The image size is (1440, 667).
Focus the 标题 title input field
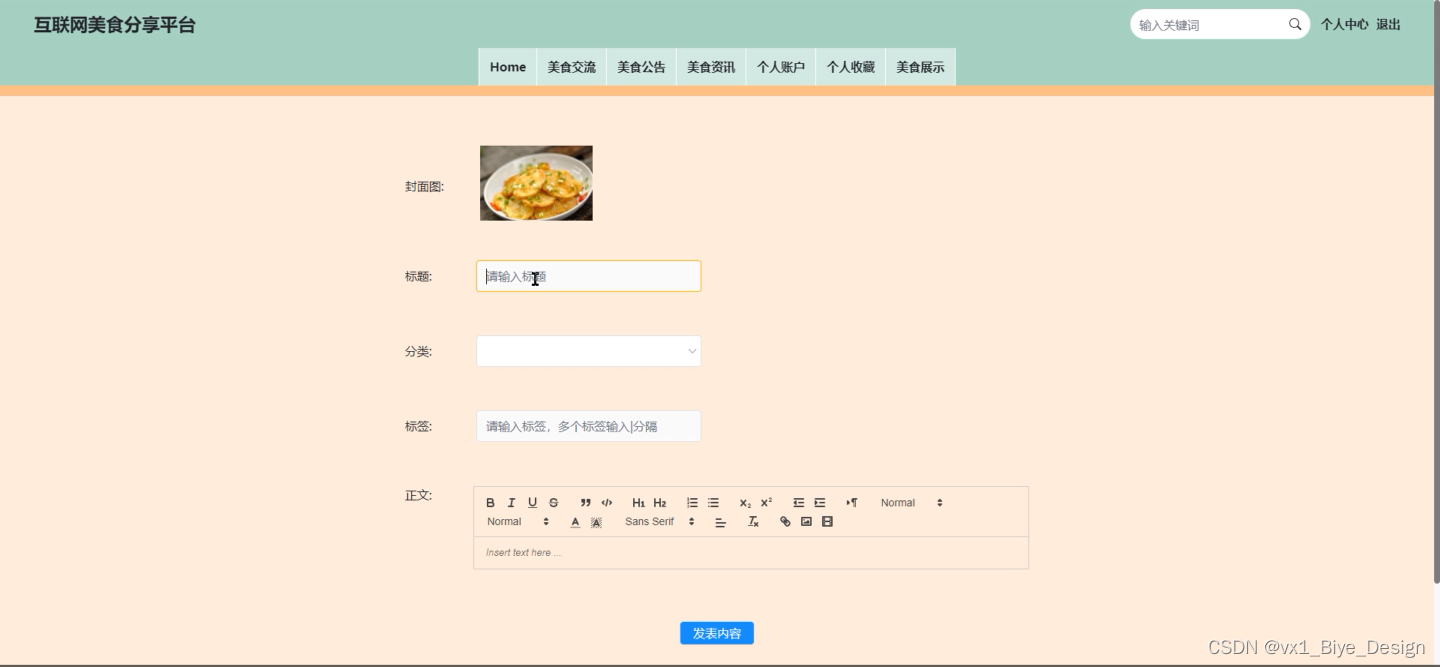coord(589,276)
